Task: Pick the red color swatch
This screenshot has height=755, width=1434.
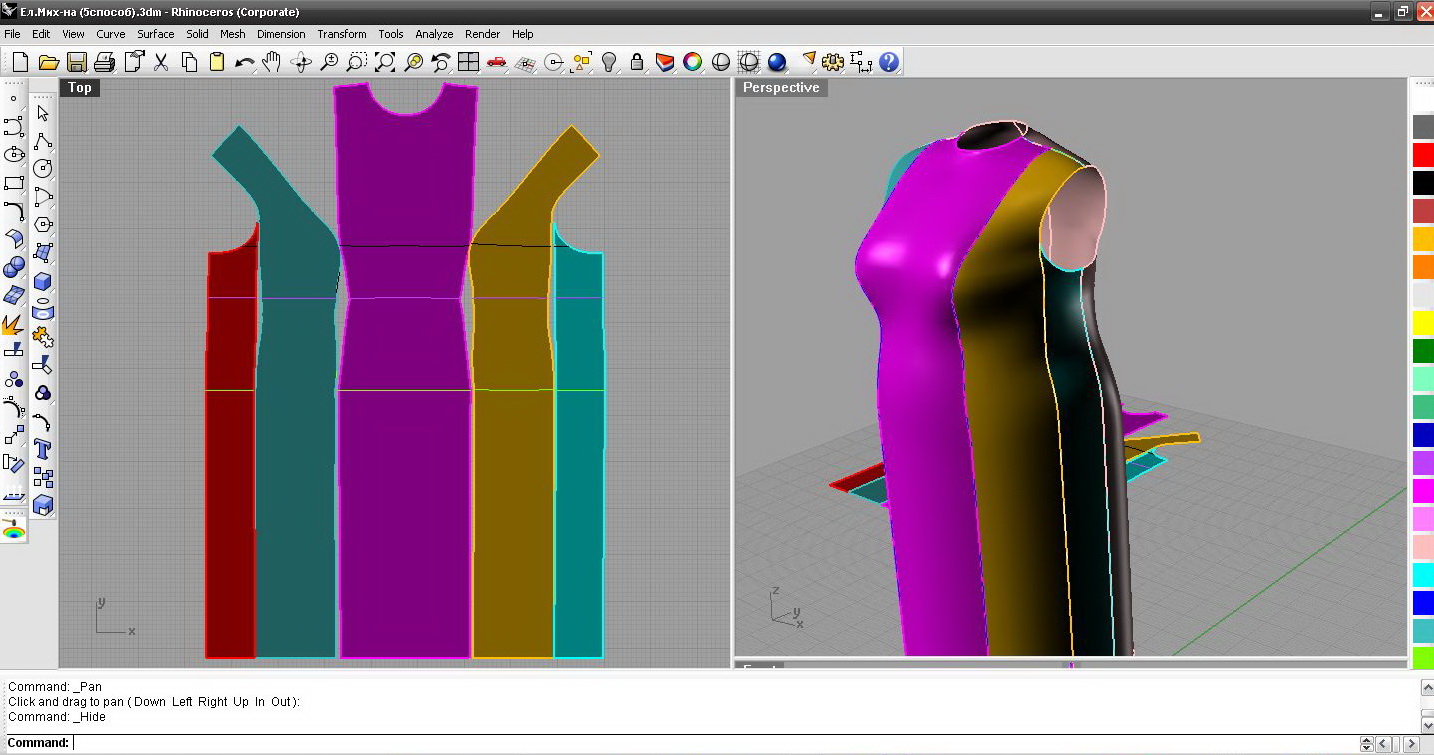Action: point(1422,155)
